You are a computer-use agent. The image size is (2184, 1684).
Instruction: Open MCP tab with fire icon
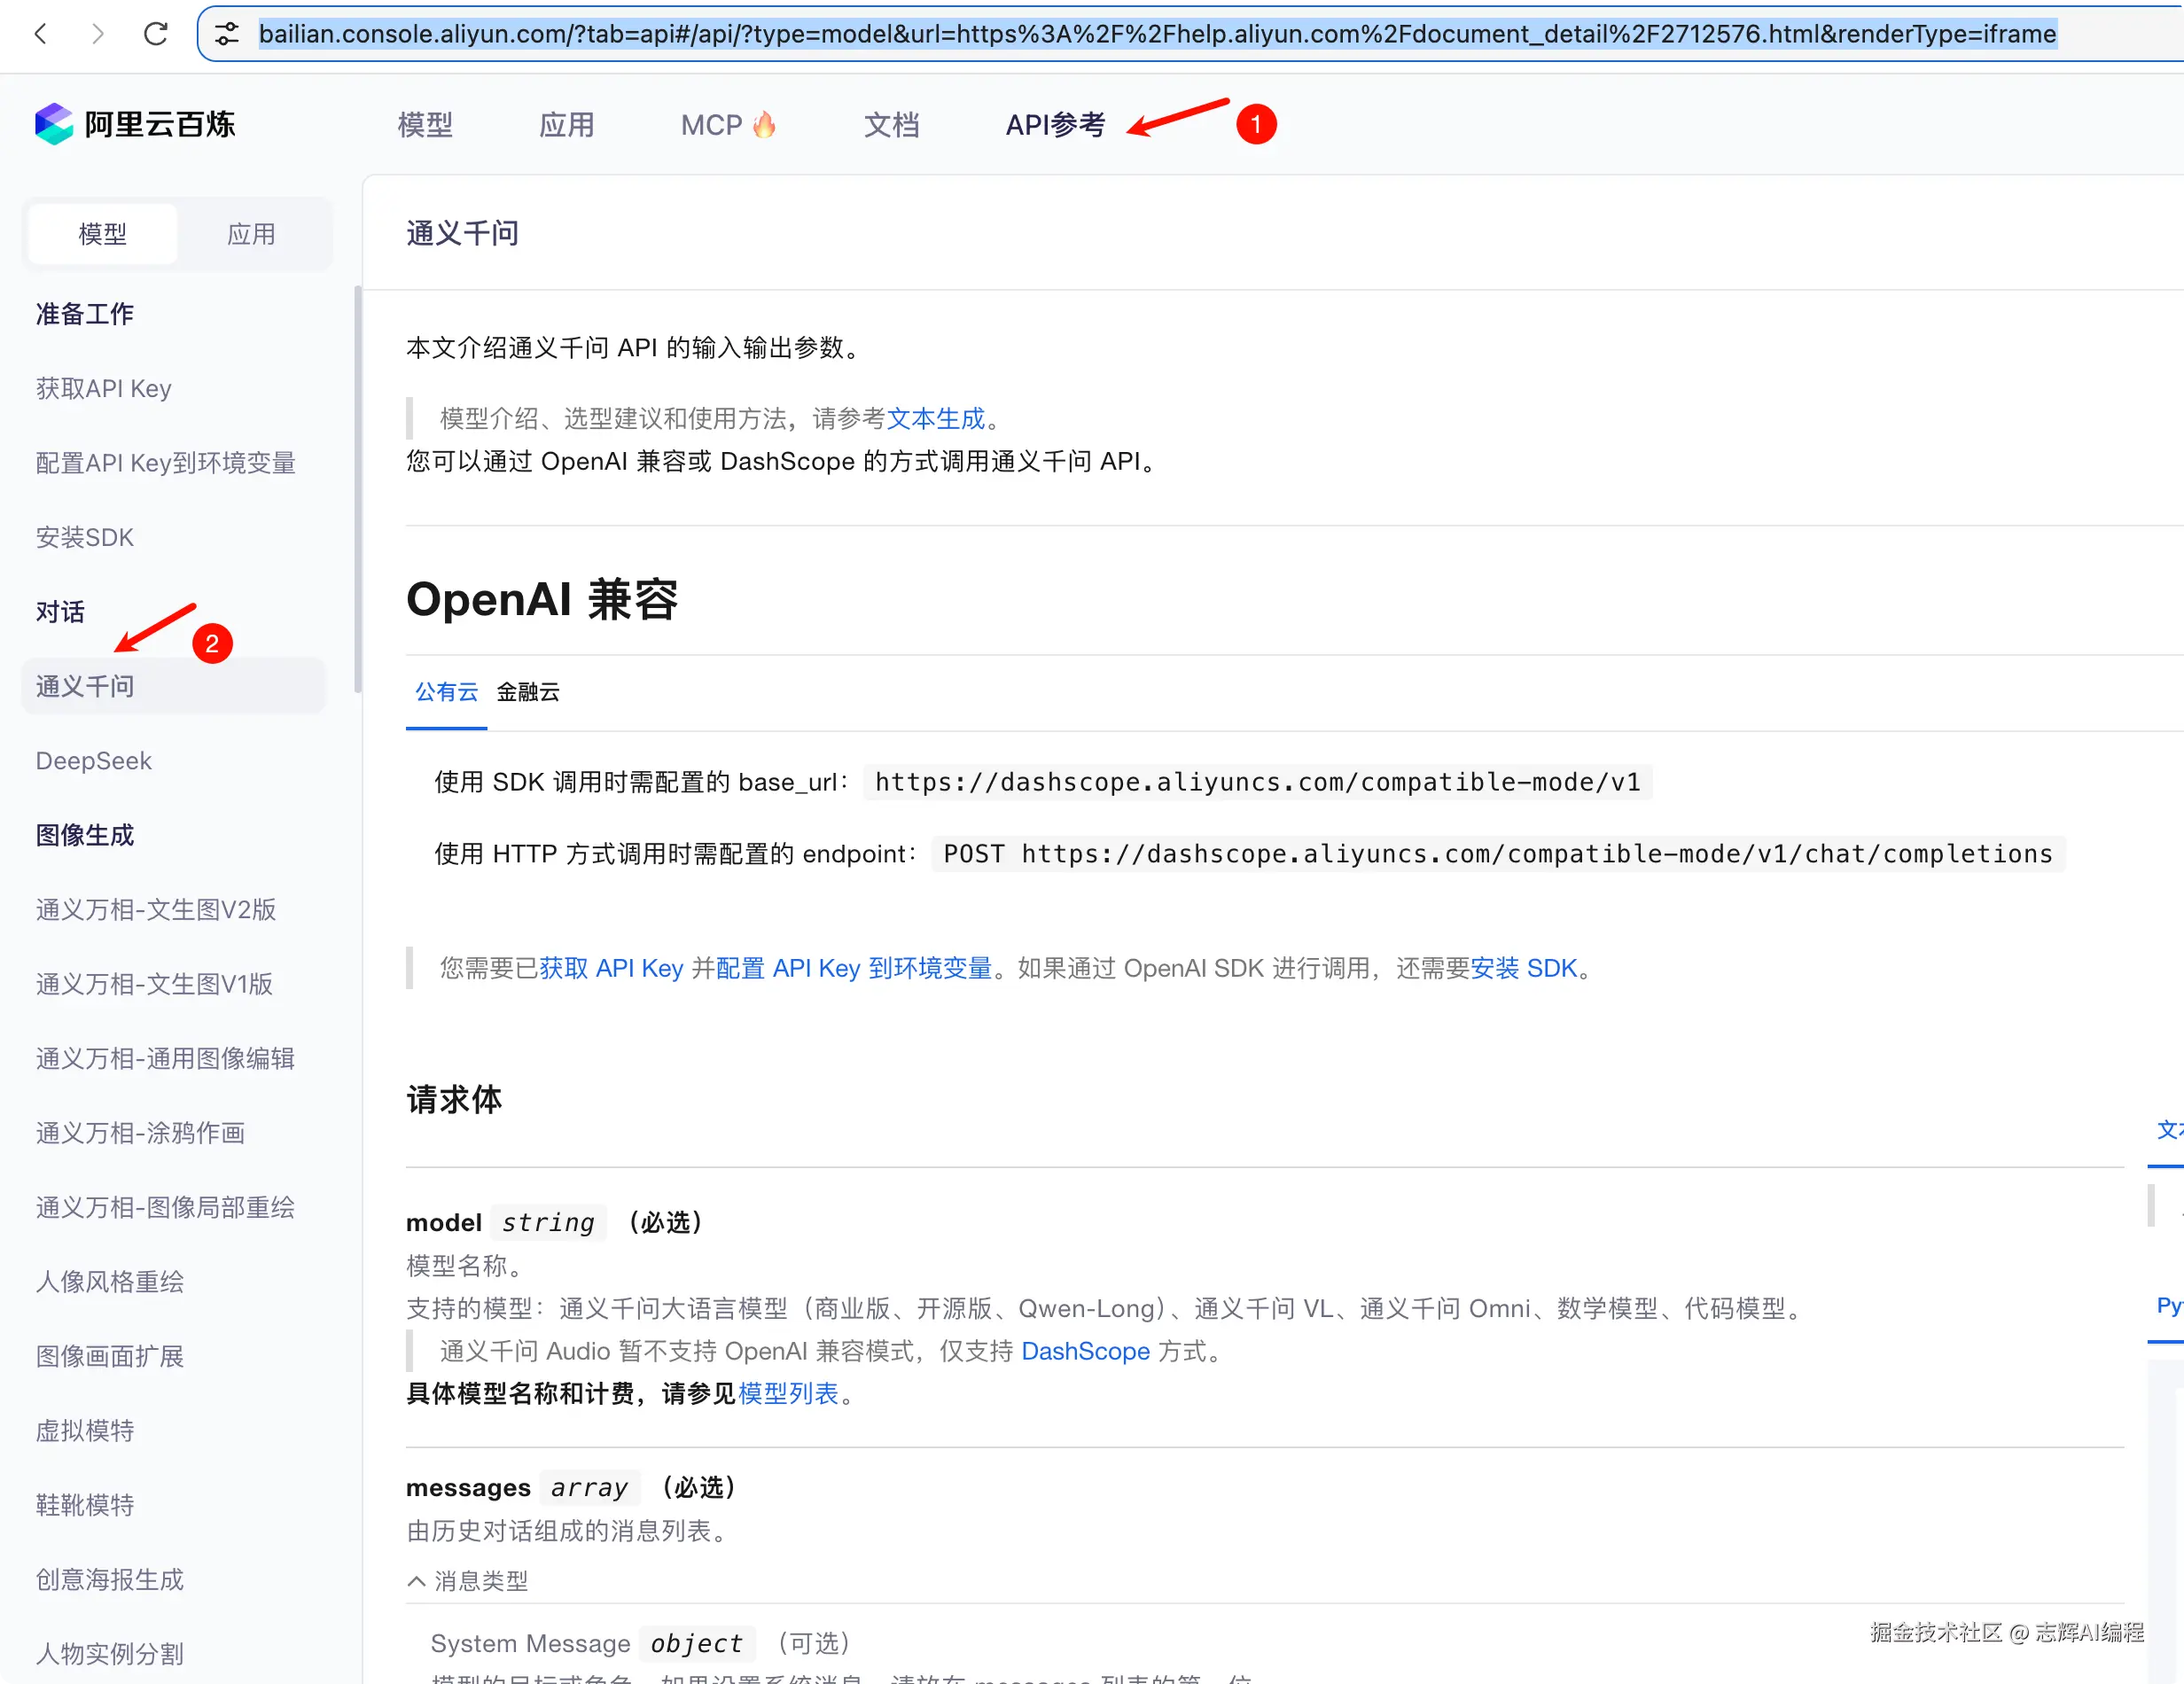point(727,125)
